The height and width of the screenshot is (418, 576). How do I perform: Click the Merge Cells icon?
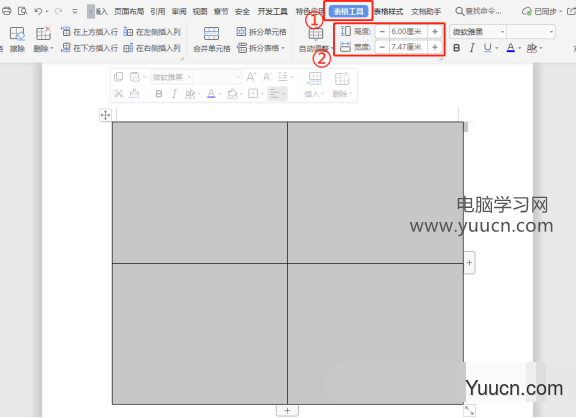click(211, 33)
